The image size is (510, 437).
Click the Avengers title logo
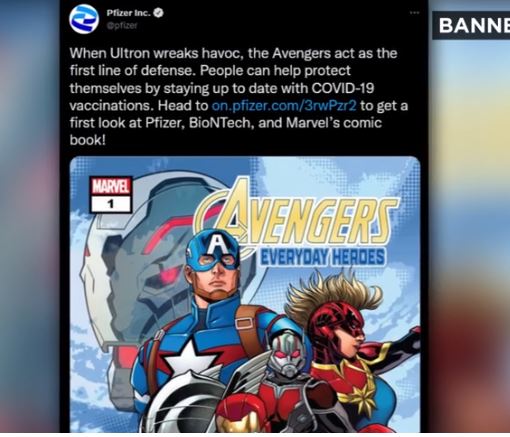299,219
